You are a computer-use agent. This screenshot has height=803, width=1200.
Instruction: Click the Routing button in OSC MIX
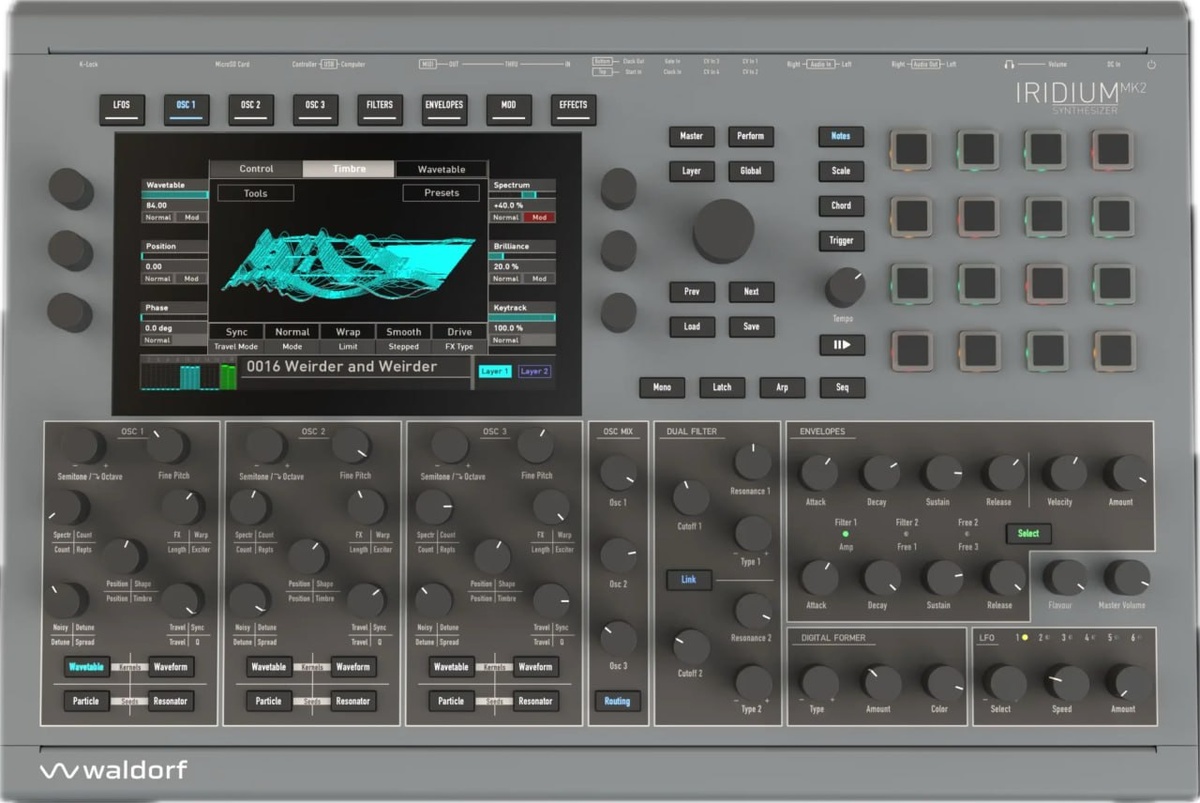(x=617, y=701)
